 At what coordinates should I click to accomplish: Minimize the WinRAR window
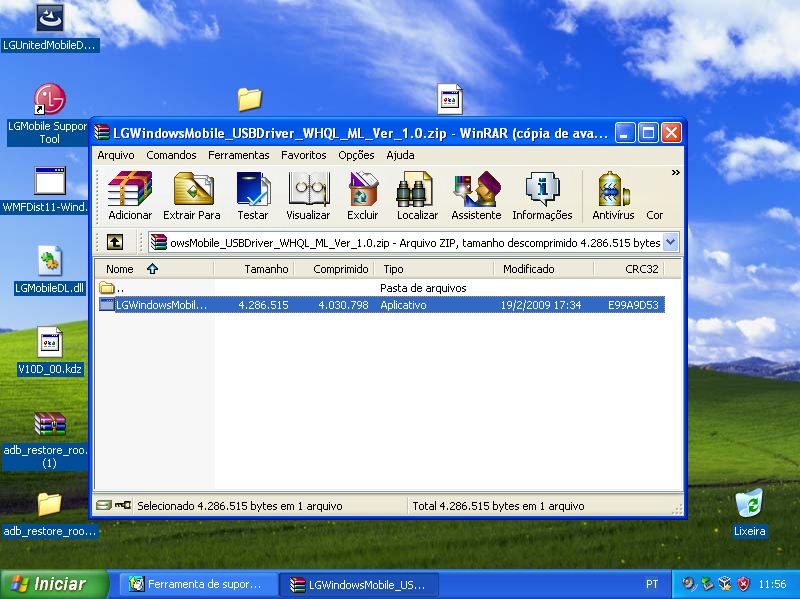click(624, 133)
